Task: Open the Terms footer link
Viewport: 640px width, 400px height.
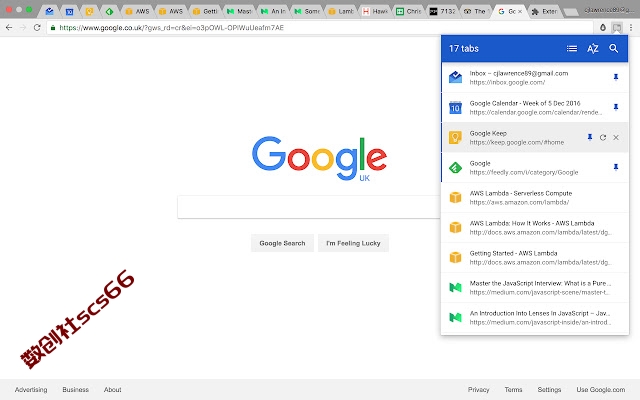Action: (513, 390)
